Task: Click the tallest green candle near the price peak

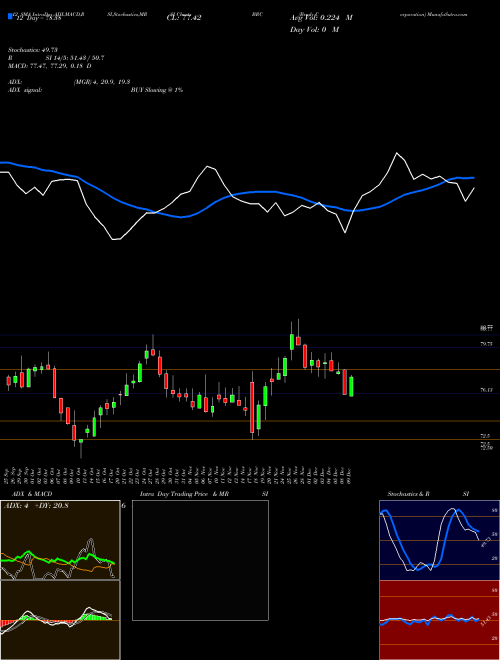Action: (292, 341)
